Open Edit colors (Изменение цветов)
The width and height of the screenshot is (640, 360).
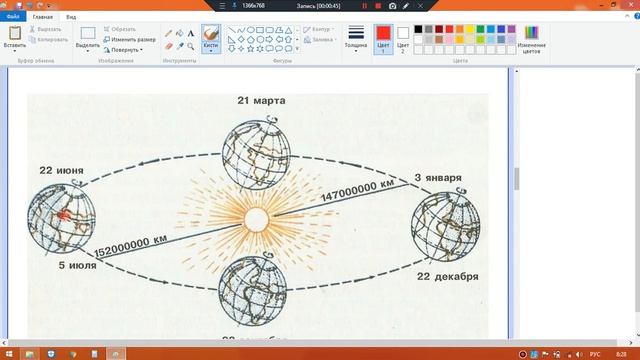(x=531, y=39)
